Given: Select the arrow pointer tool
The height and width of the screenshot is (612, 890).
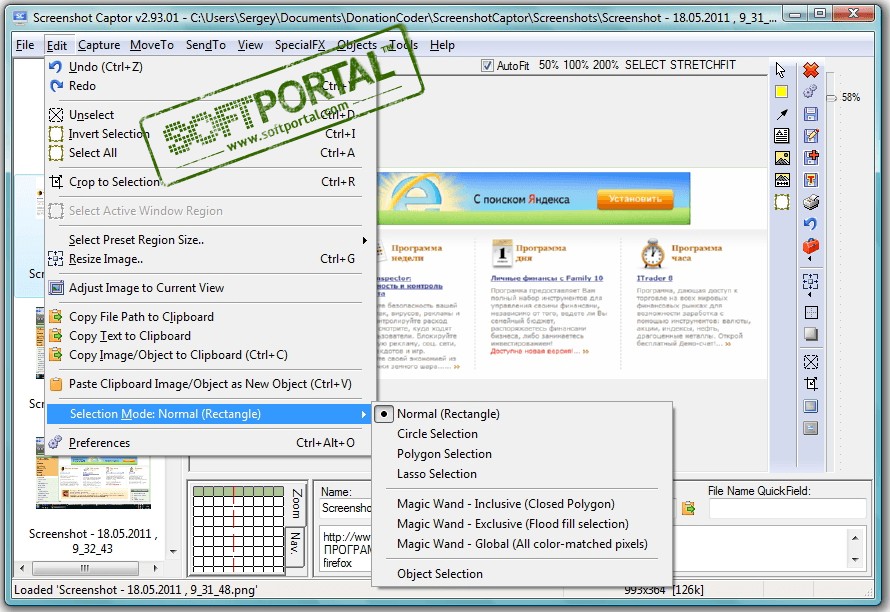Looking at the screenshot, I should [781, 70].
